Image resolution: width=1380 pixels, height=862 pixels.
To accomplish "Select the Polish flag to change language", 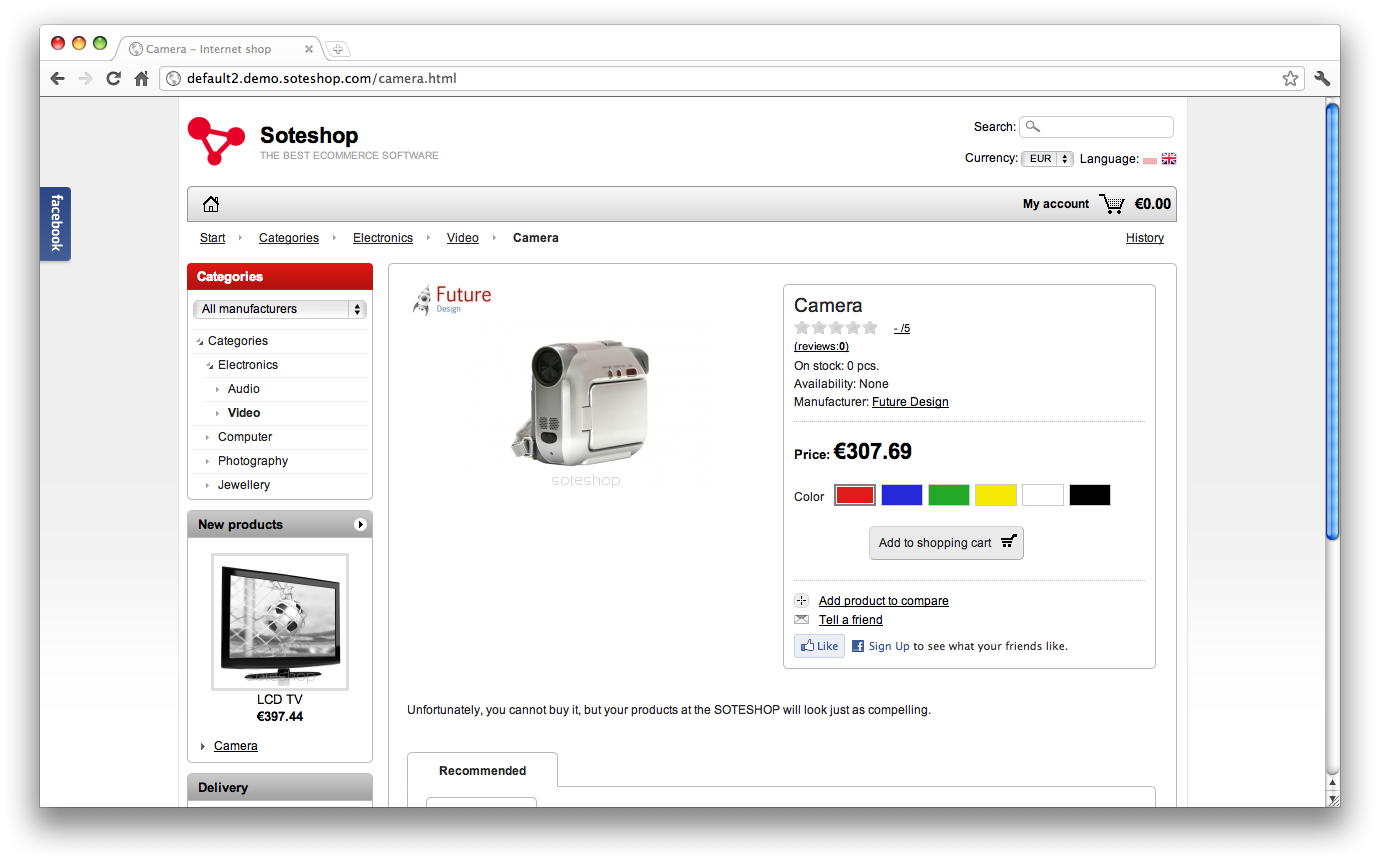I will 1149,158.
